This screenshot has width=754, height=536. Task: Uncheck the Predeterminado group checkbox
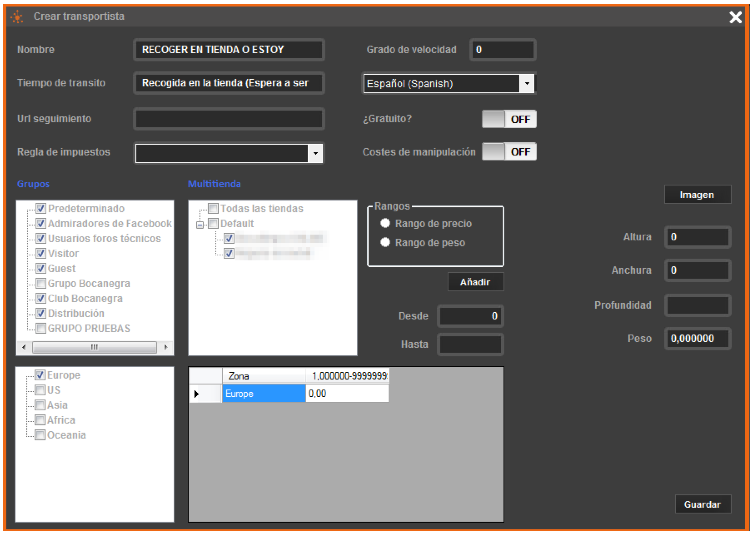point(41,209)
